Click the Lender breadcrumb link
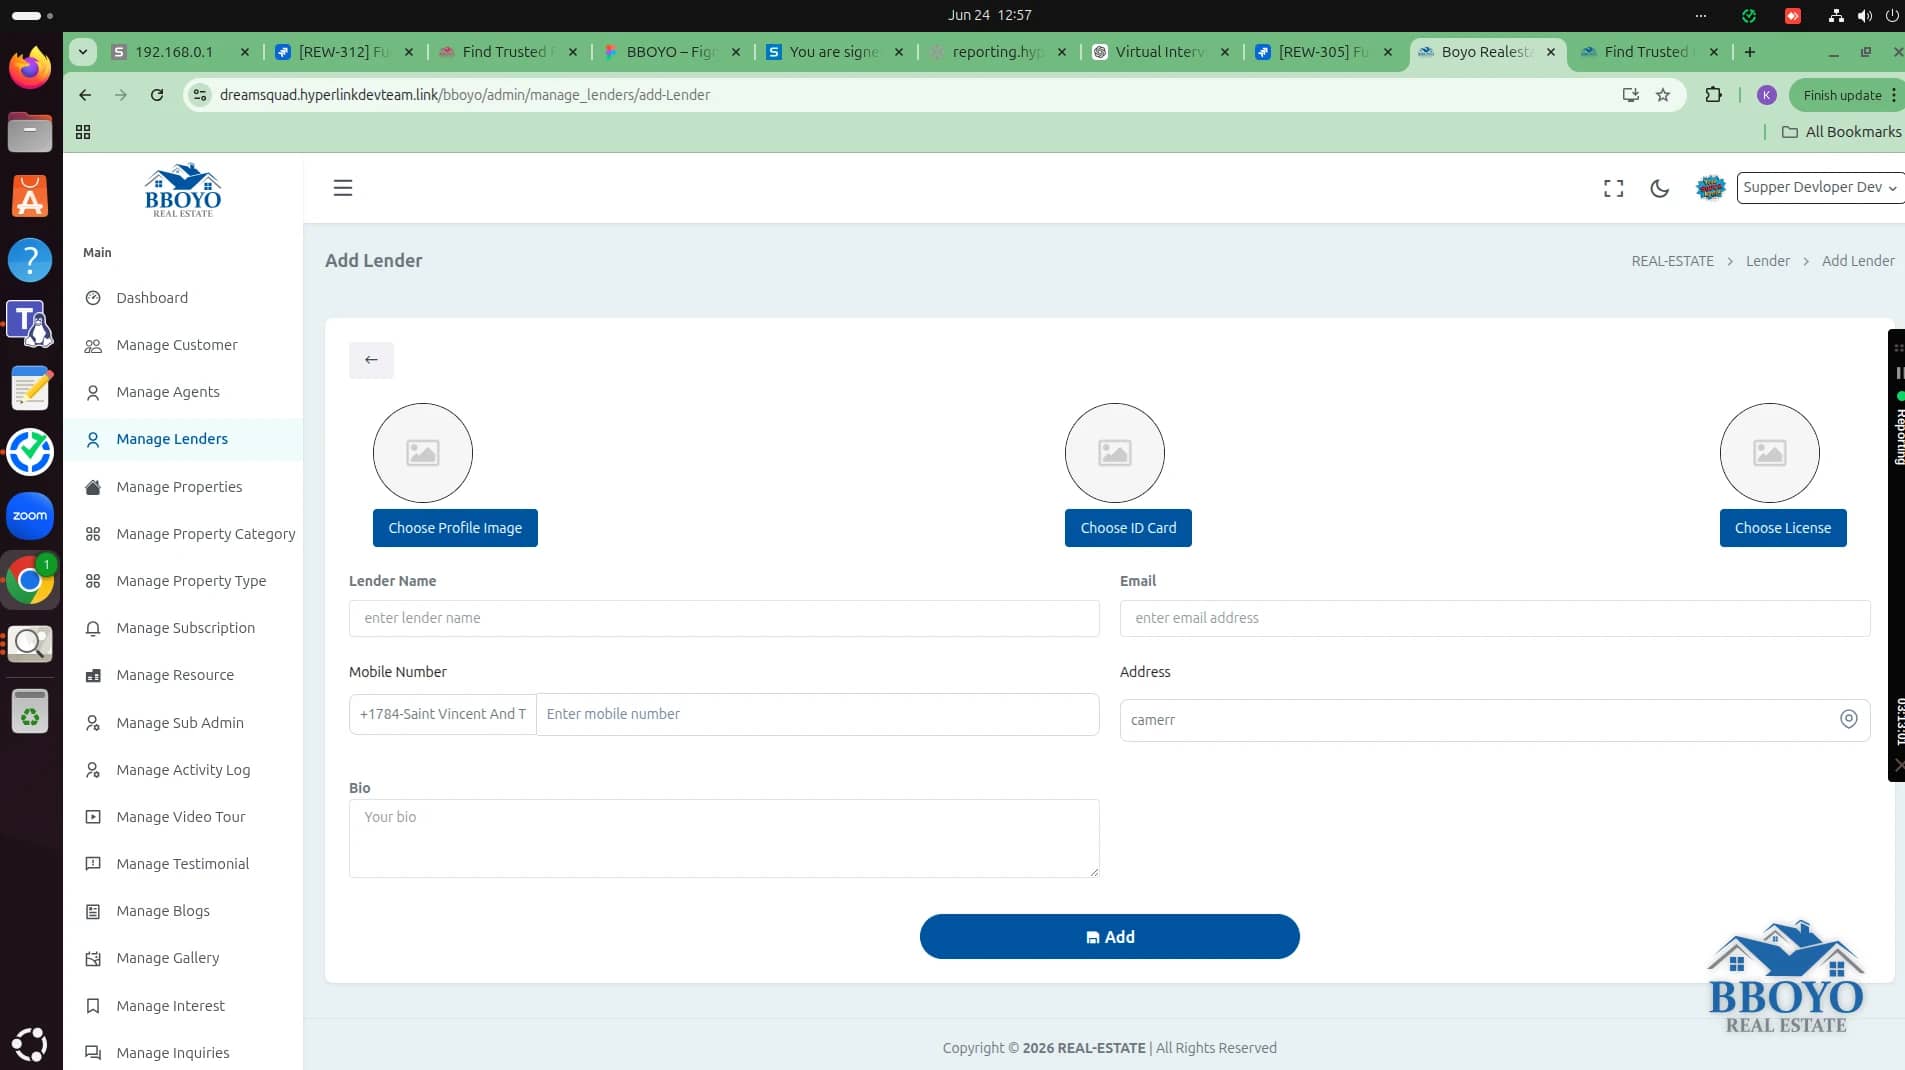Screen dimensions: 1905x1070 pos(1767,261)
